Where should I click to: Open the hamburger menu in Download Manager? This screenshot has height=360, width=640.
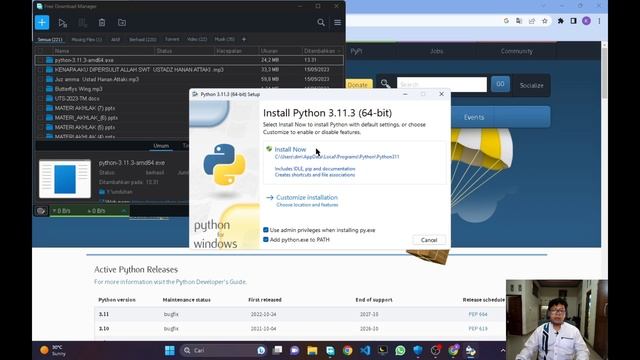click(338, 23)
